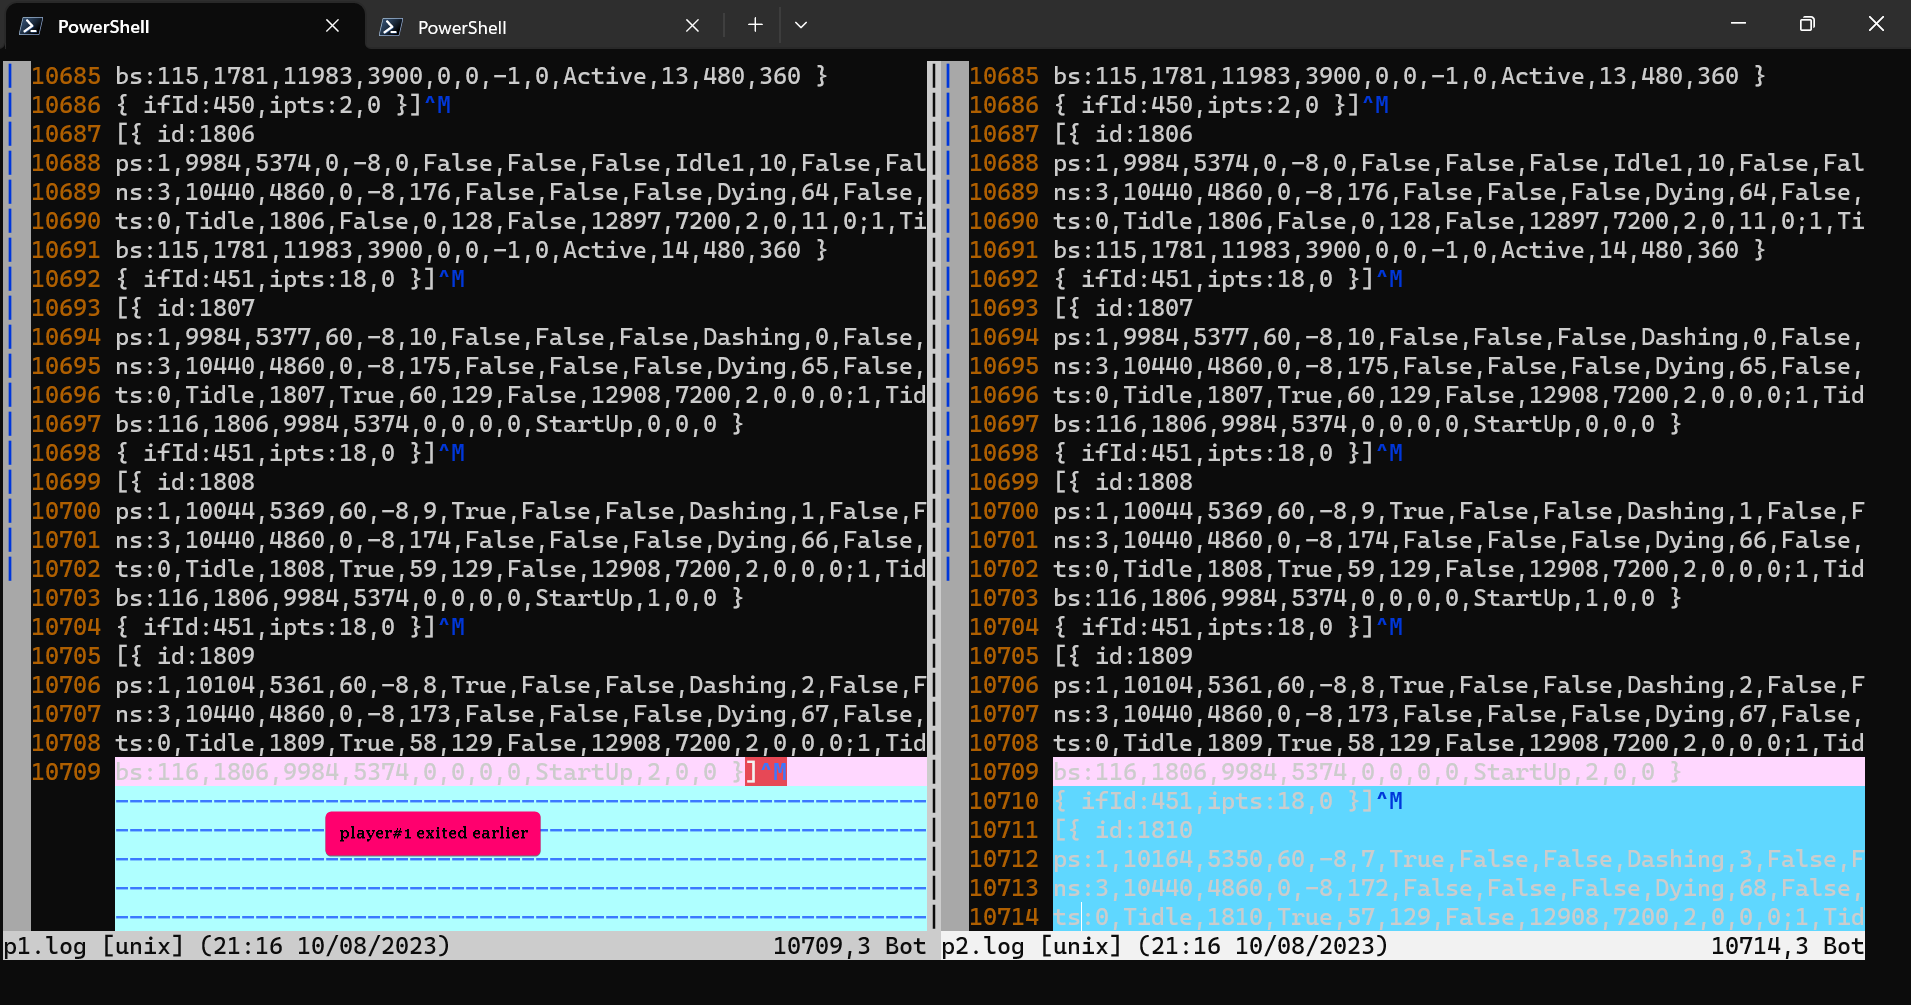Close the first PowerShell tab
The image size is (1911, 1005).
(x=332, y=26)
